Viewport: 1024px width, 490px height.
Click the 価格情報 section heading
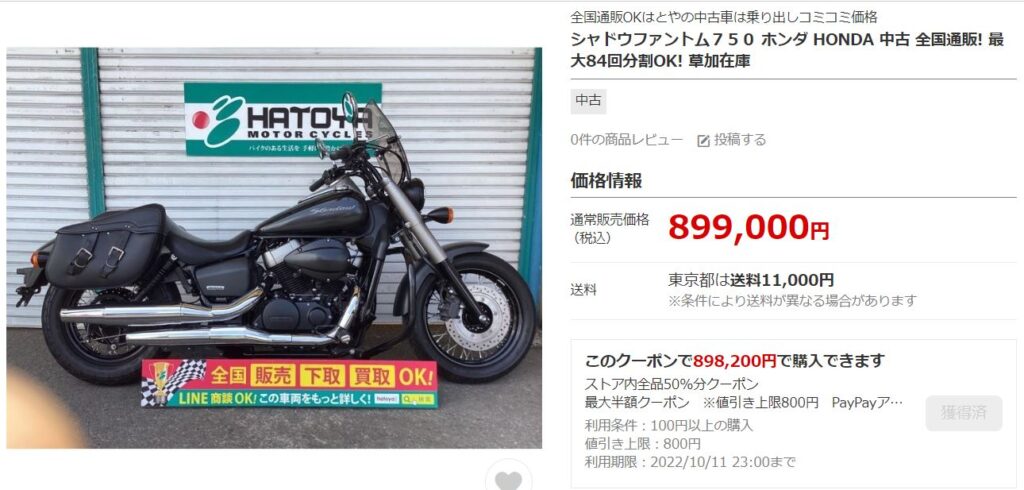pyautogui.click(x=606, y=181)
